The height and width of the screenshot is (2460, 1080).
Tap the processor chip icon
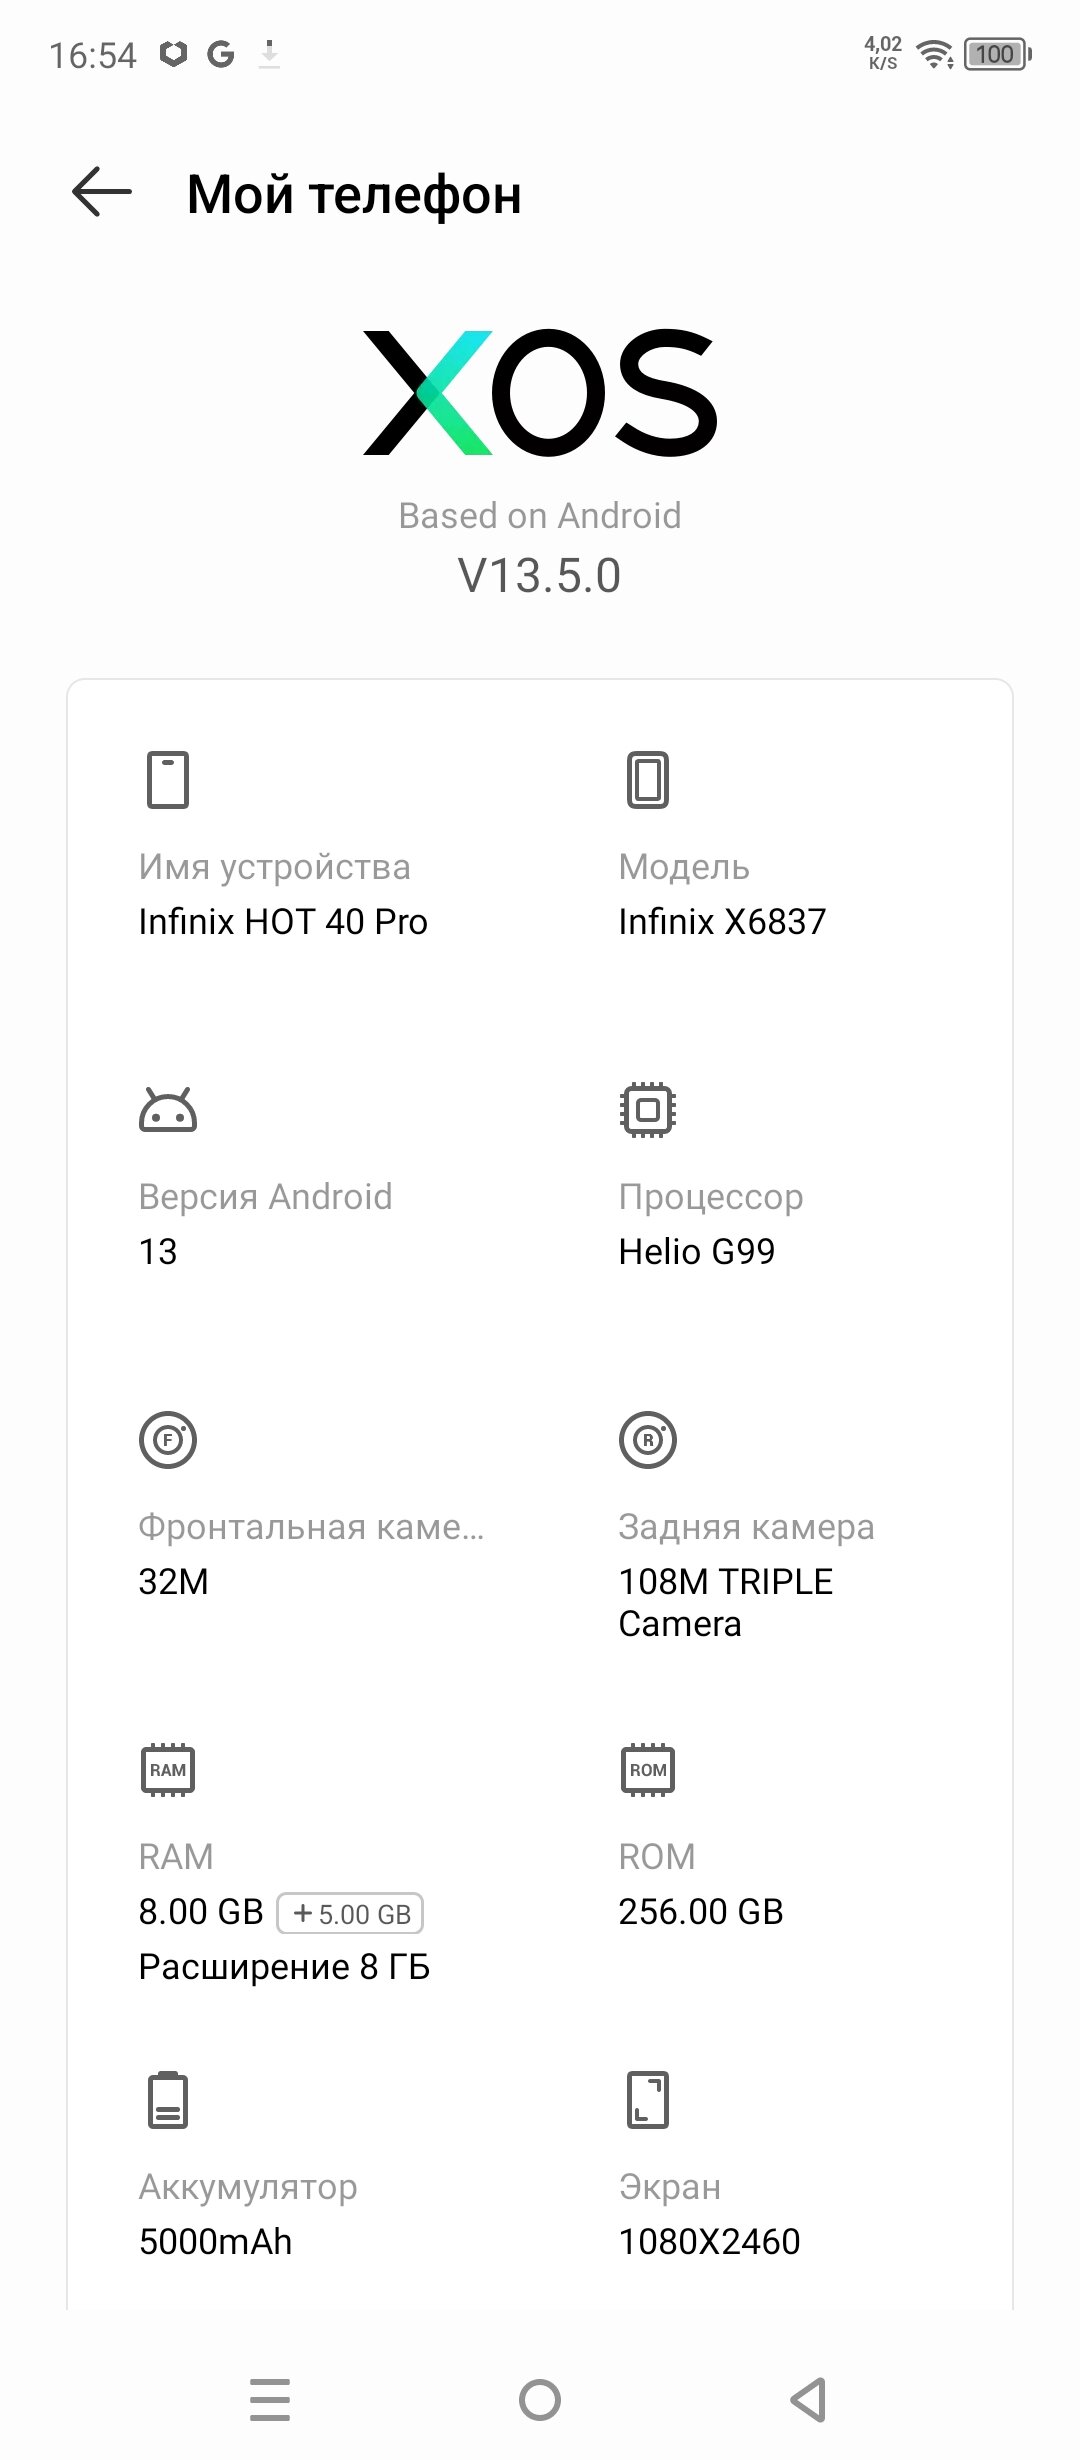648,1110
